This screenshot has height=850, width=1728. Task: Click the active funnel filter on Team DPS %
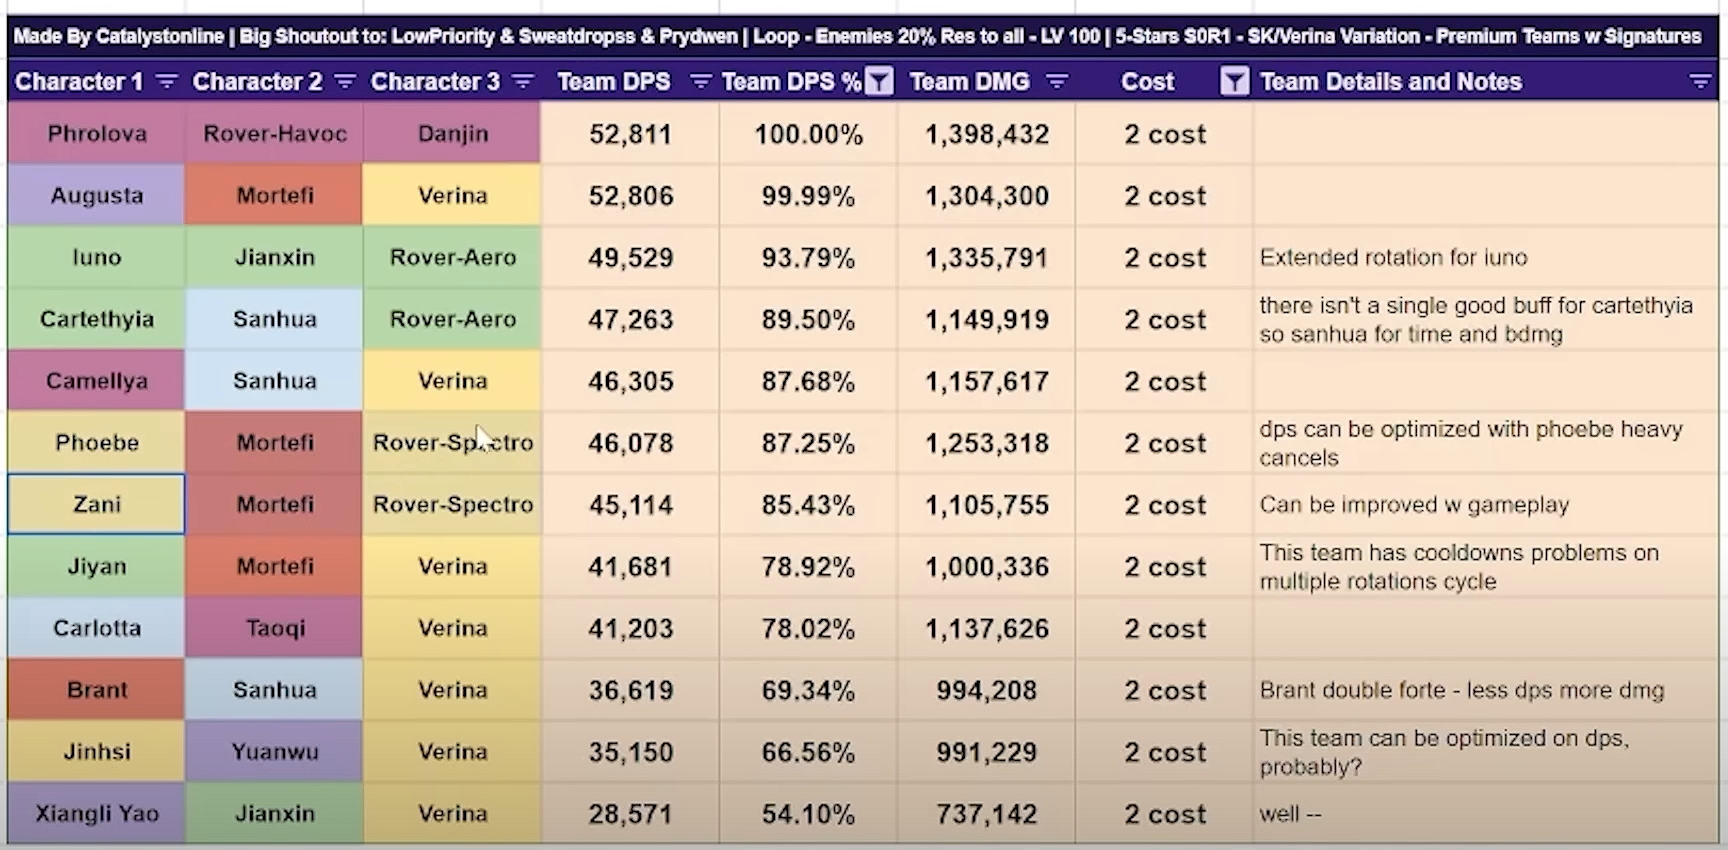(879, 81)
